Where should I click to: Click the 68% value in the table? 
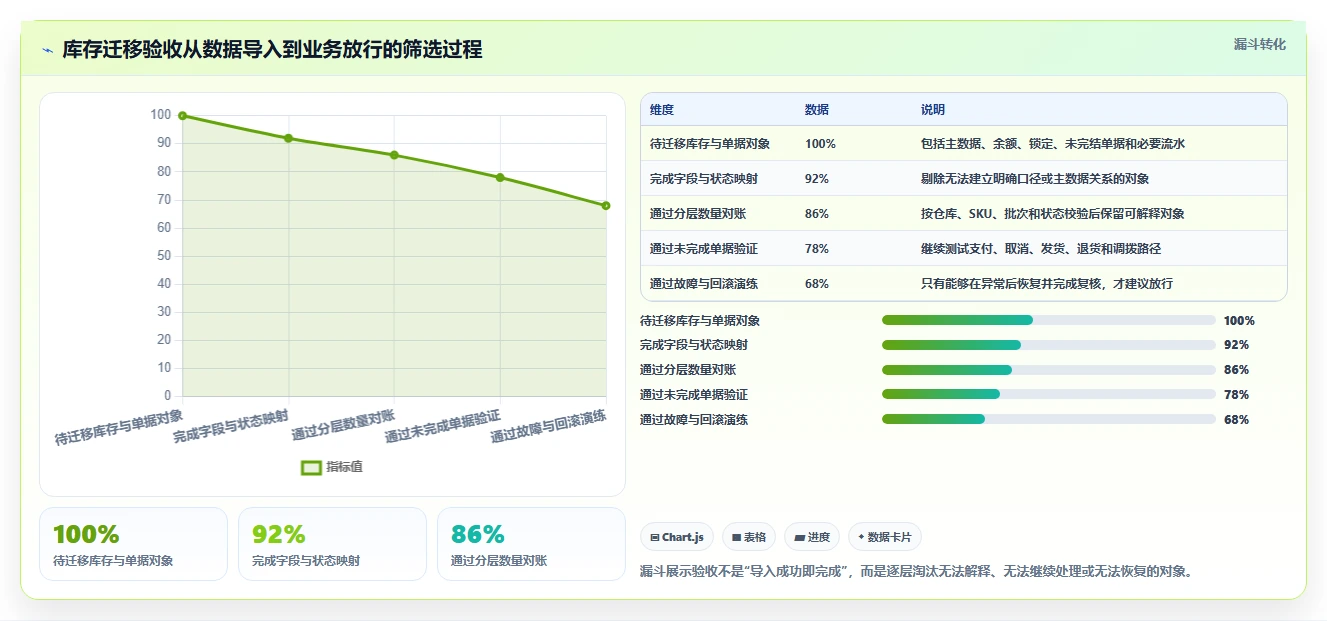point(817,284)
